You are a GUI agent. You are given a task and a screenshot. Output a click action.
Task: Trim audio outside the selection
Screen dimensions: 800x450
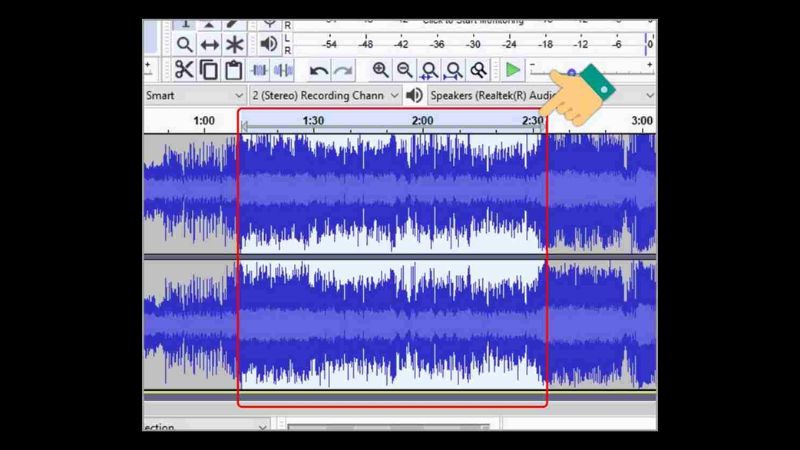259,70
